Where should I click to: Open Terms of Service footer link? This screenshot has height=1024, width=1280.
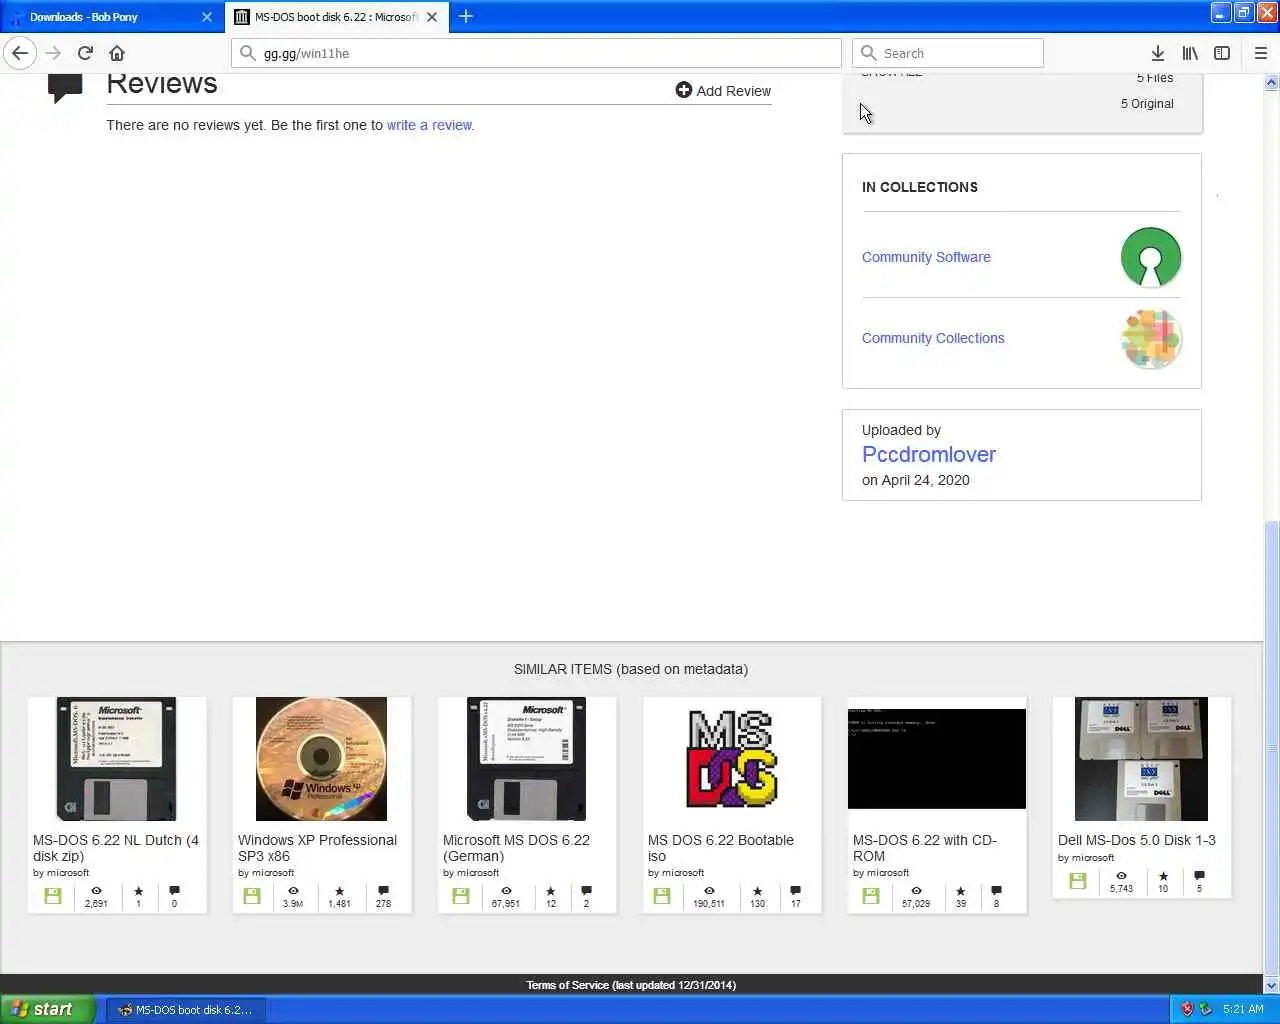point(631,985)
